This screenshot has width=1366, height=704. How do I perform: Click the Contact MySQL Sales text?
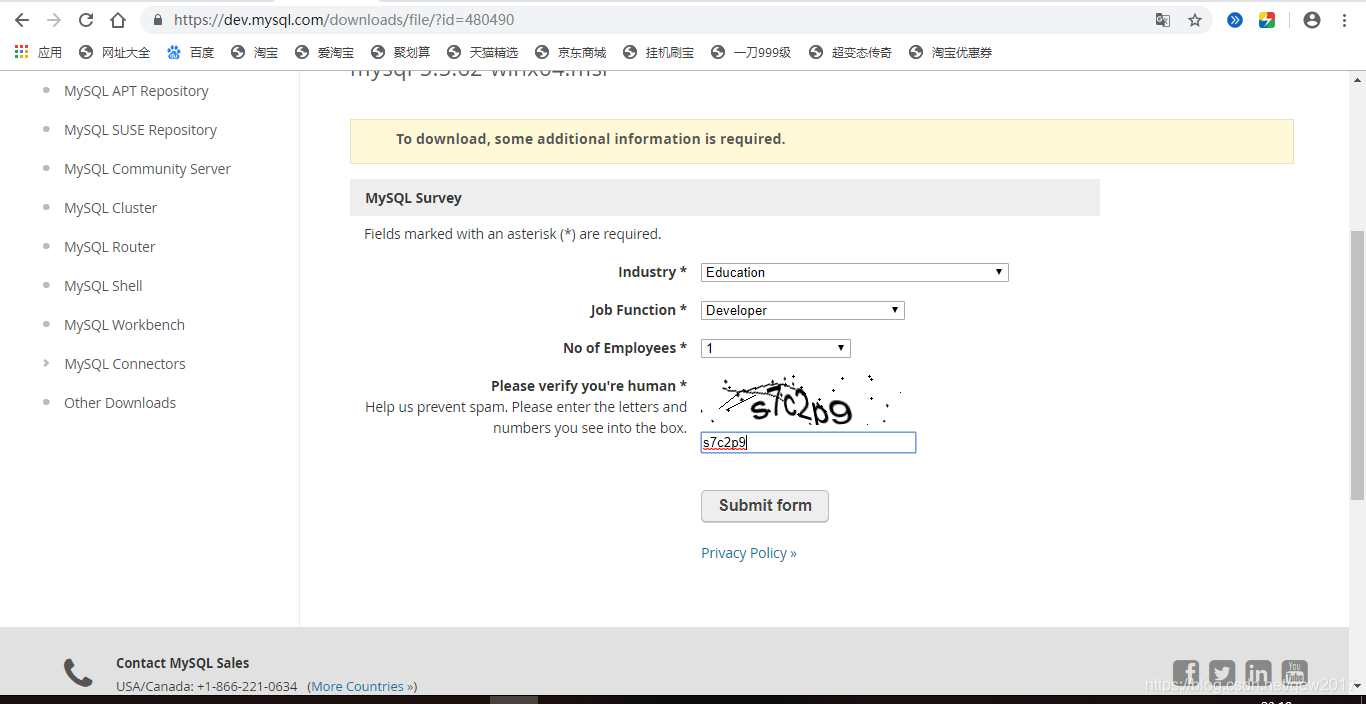tap(183, 663)
